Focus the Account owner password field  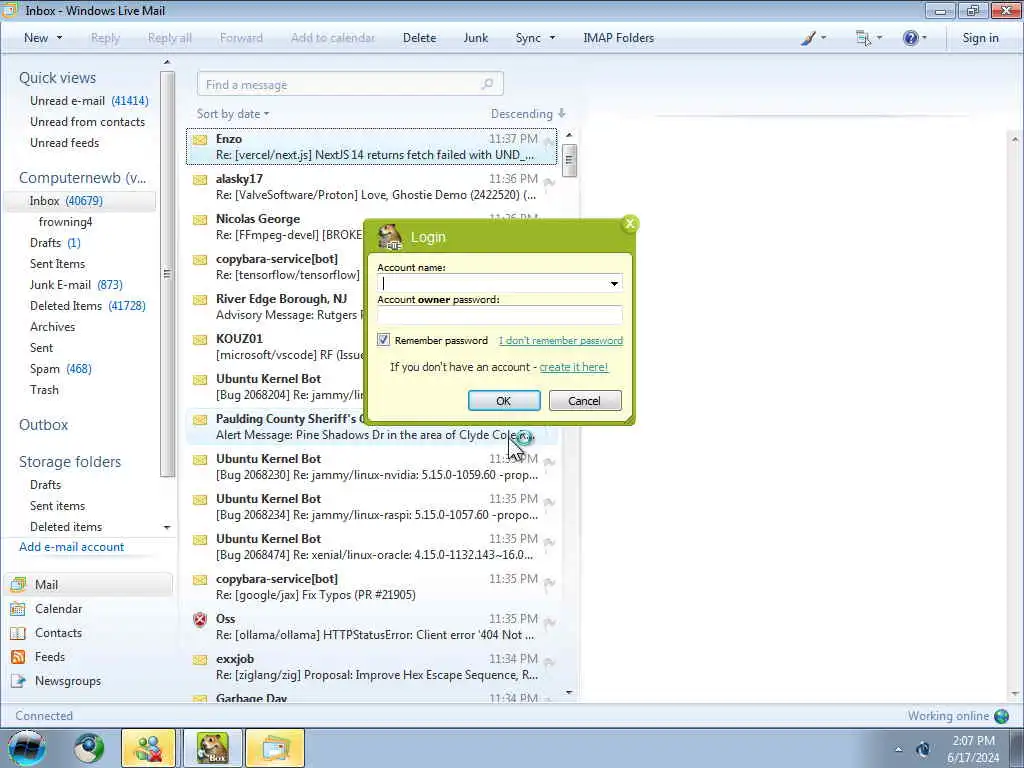(x=499, y=315)
